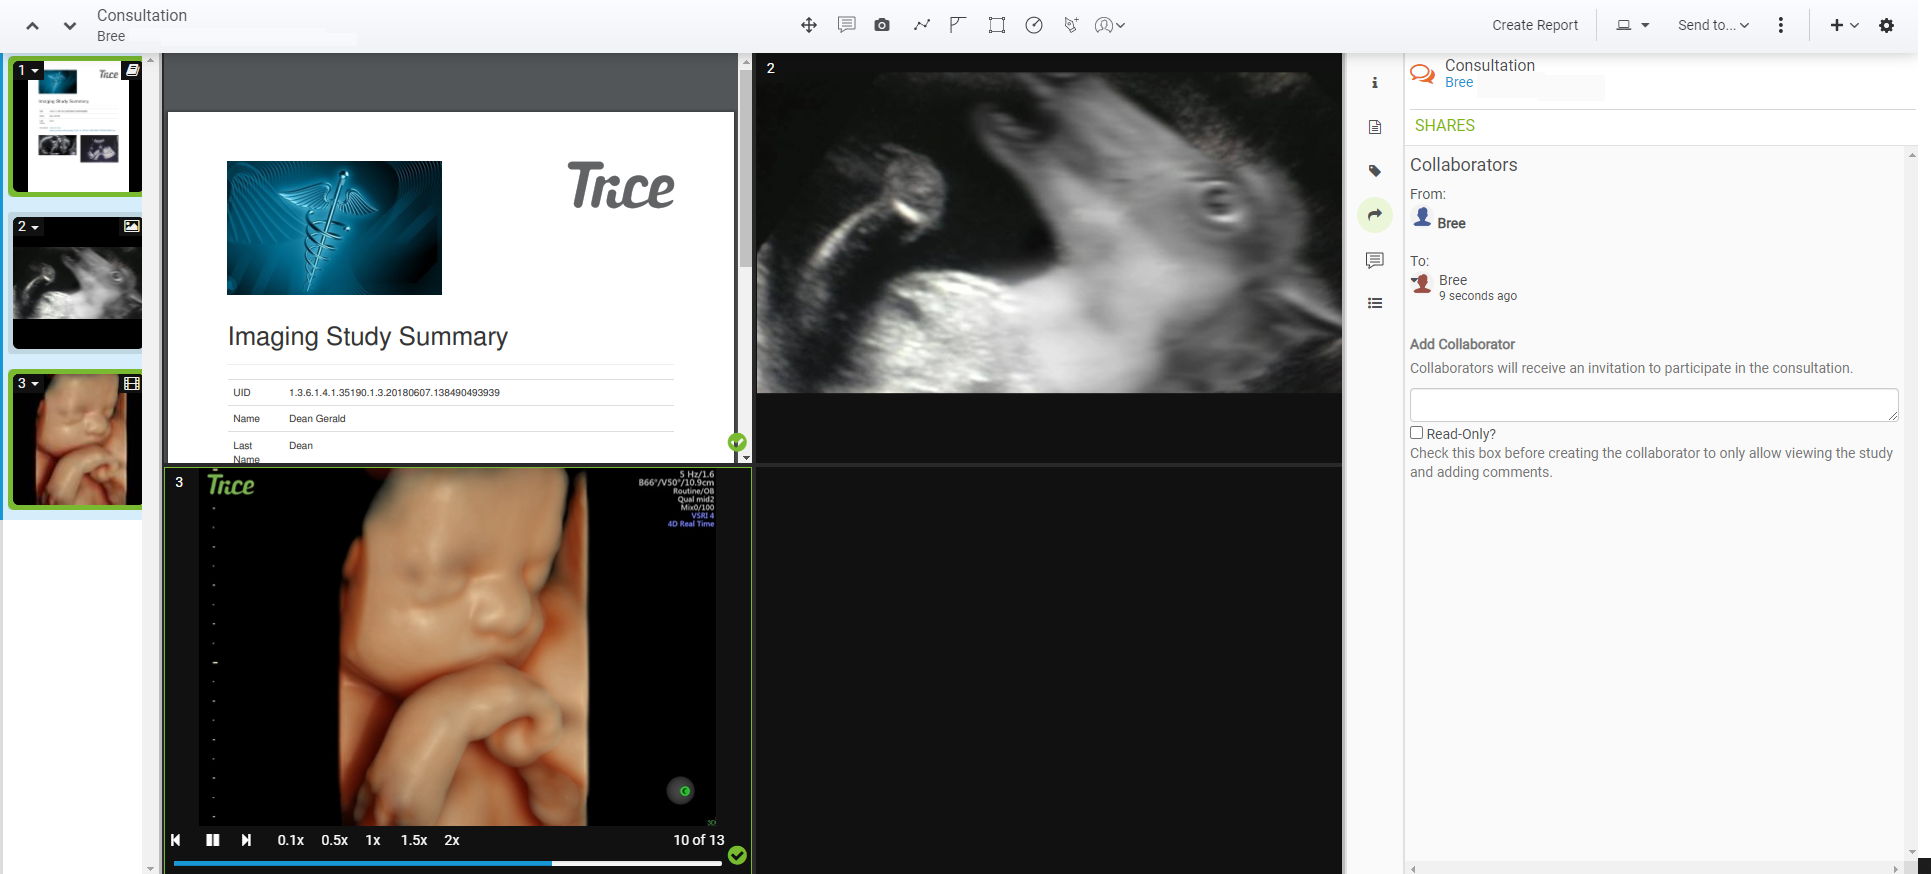
Task: Open the Bree link under Consultation
Action: [x=1459, y=82]
